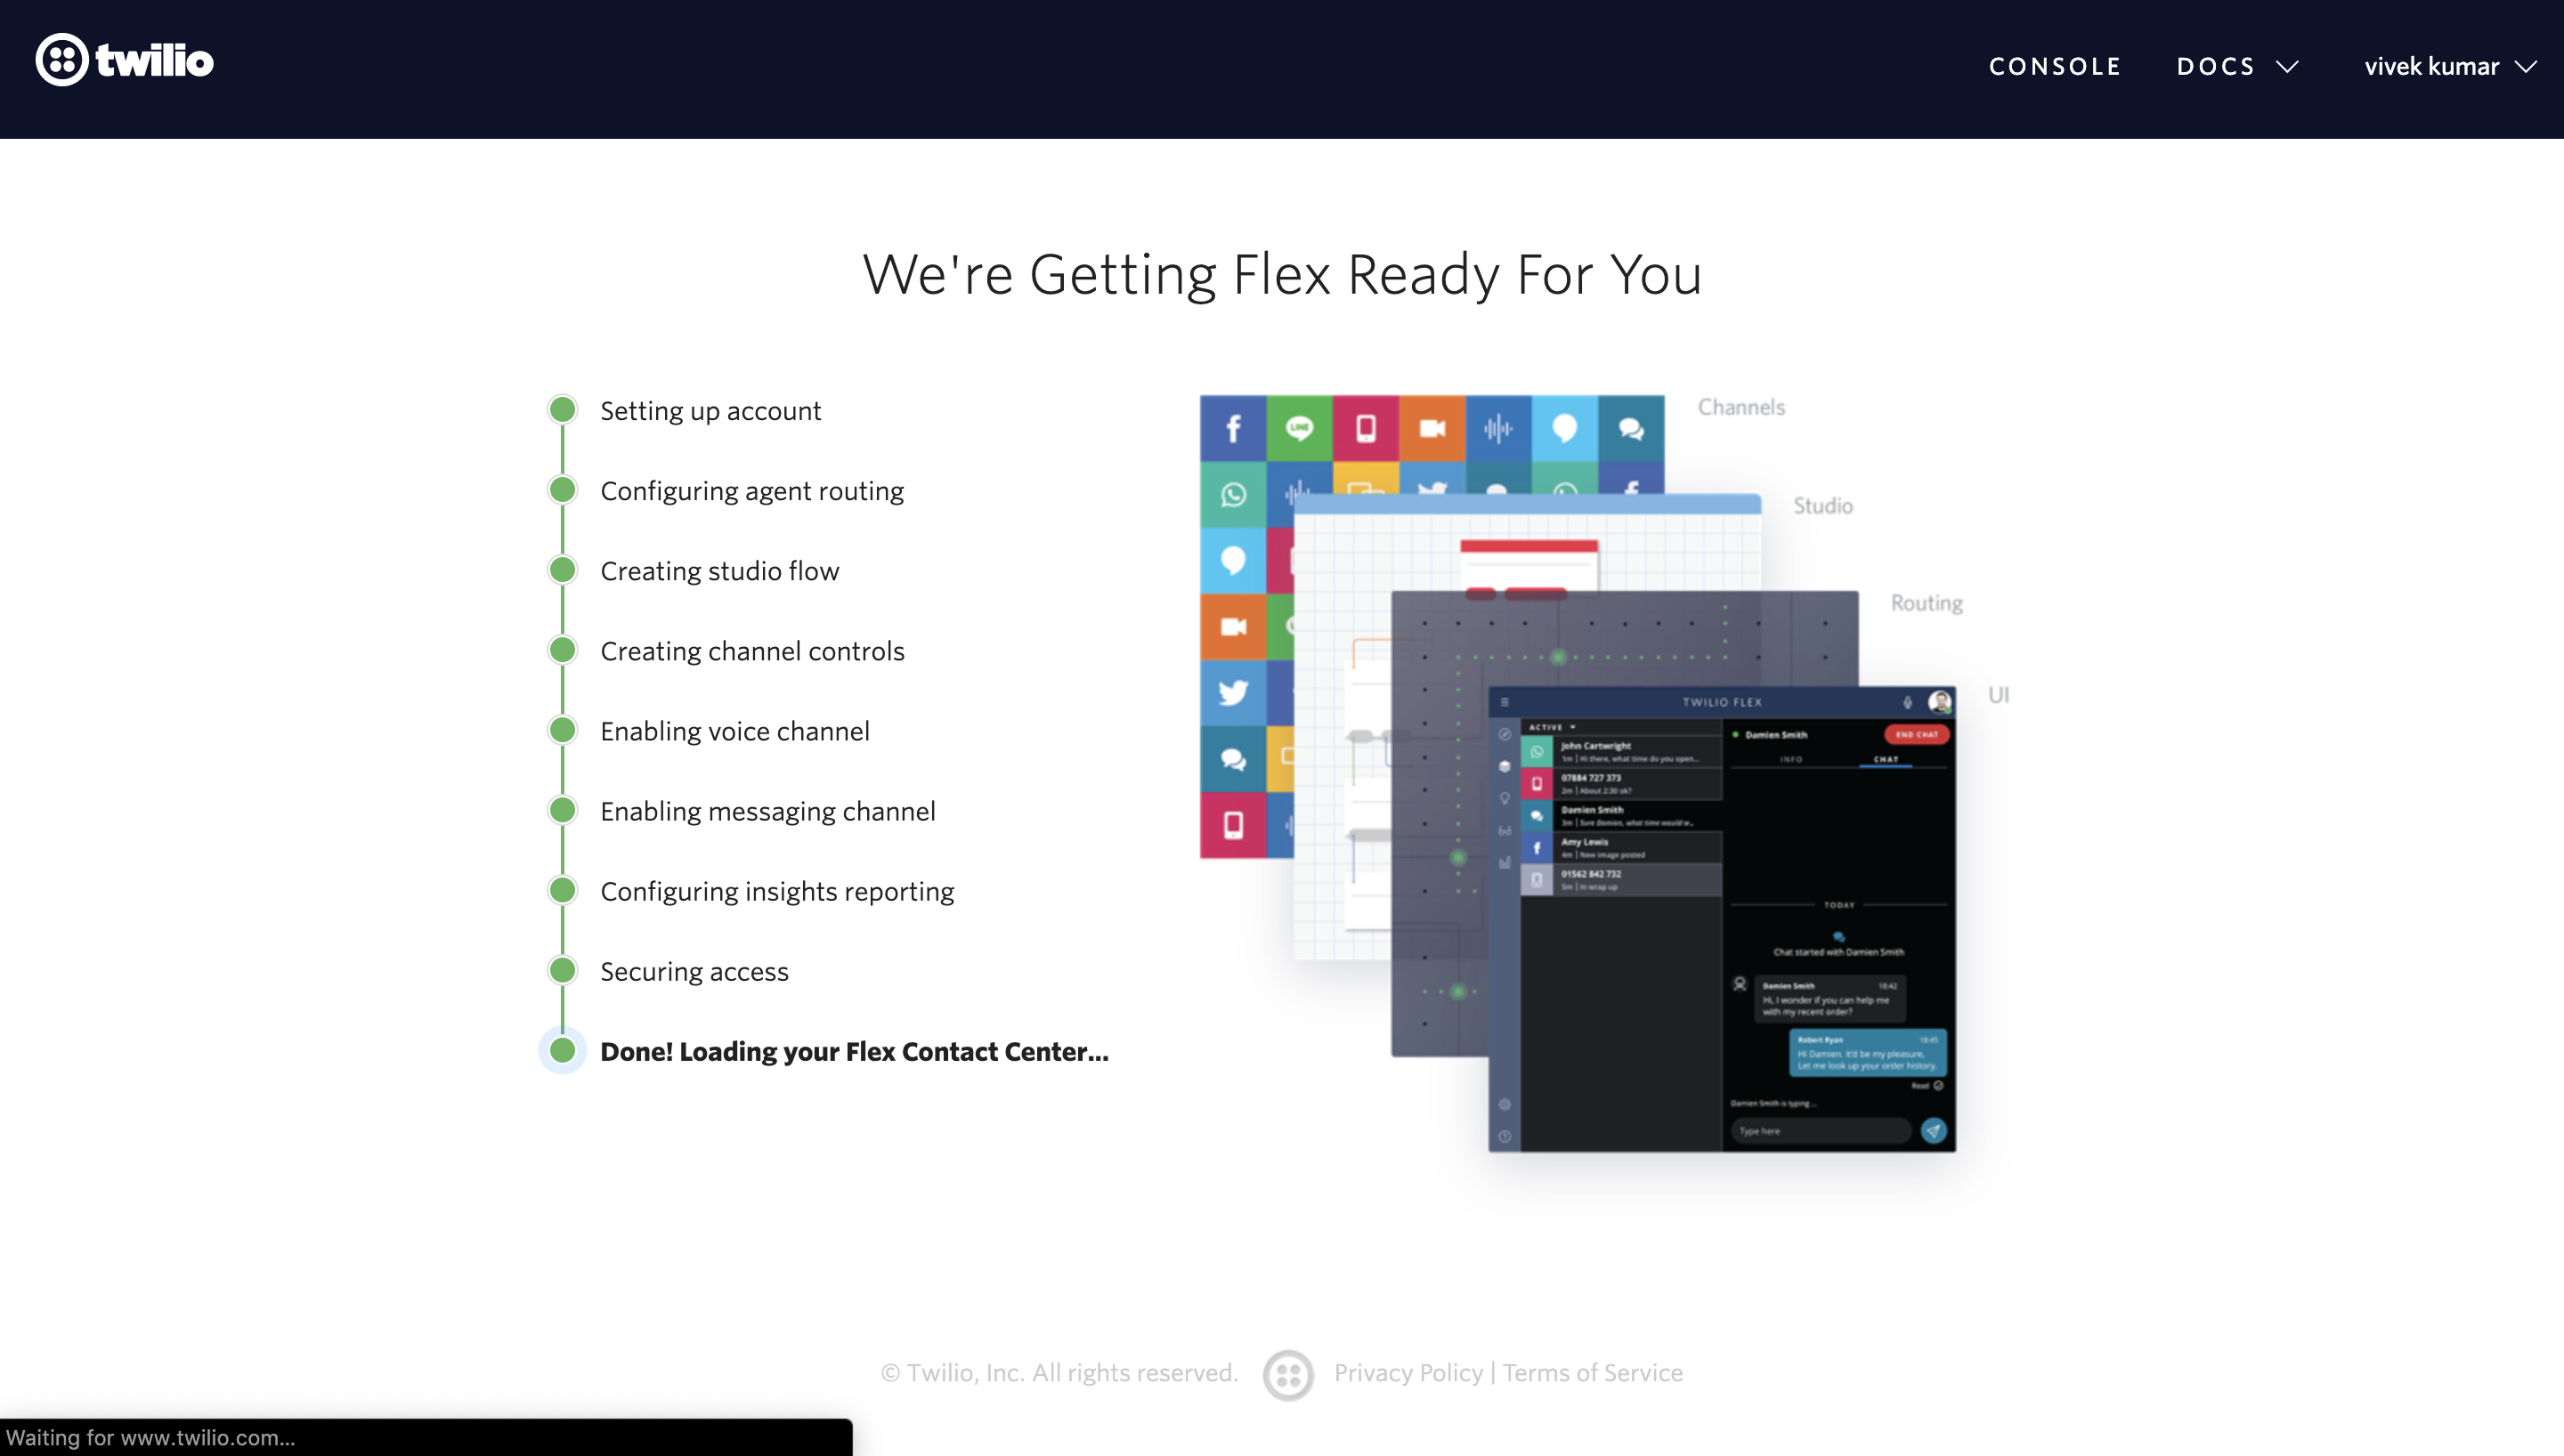Click the pink mobile phone tile at bottom left
The height and width of the screenshot is (1456, 2564).
(1233, 825)
